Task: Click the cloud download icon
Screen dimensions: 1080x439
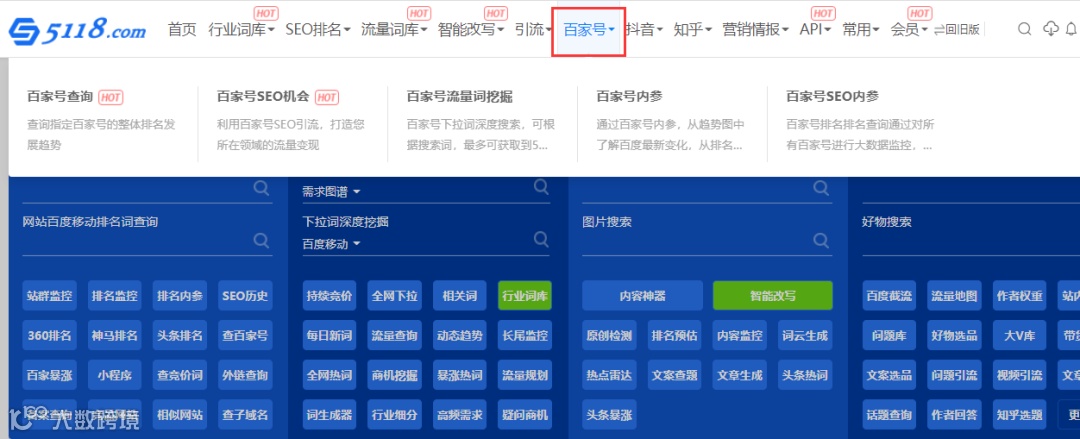Action: 1050,29
